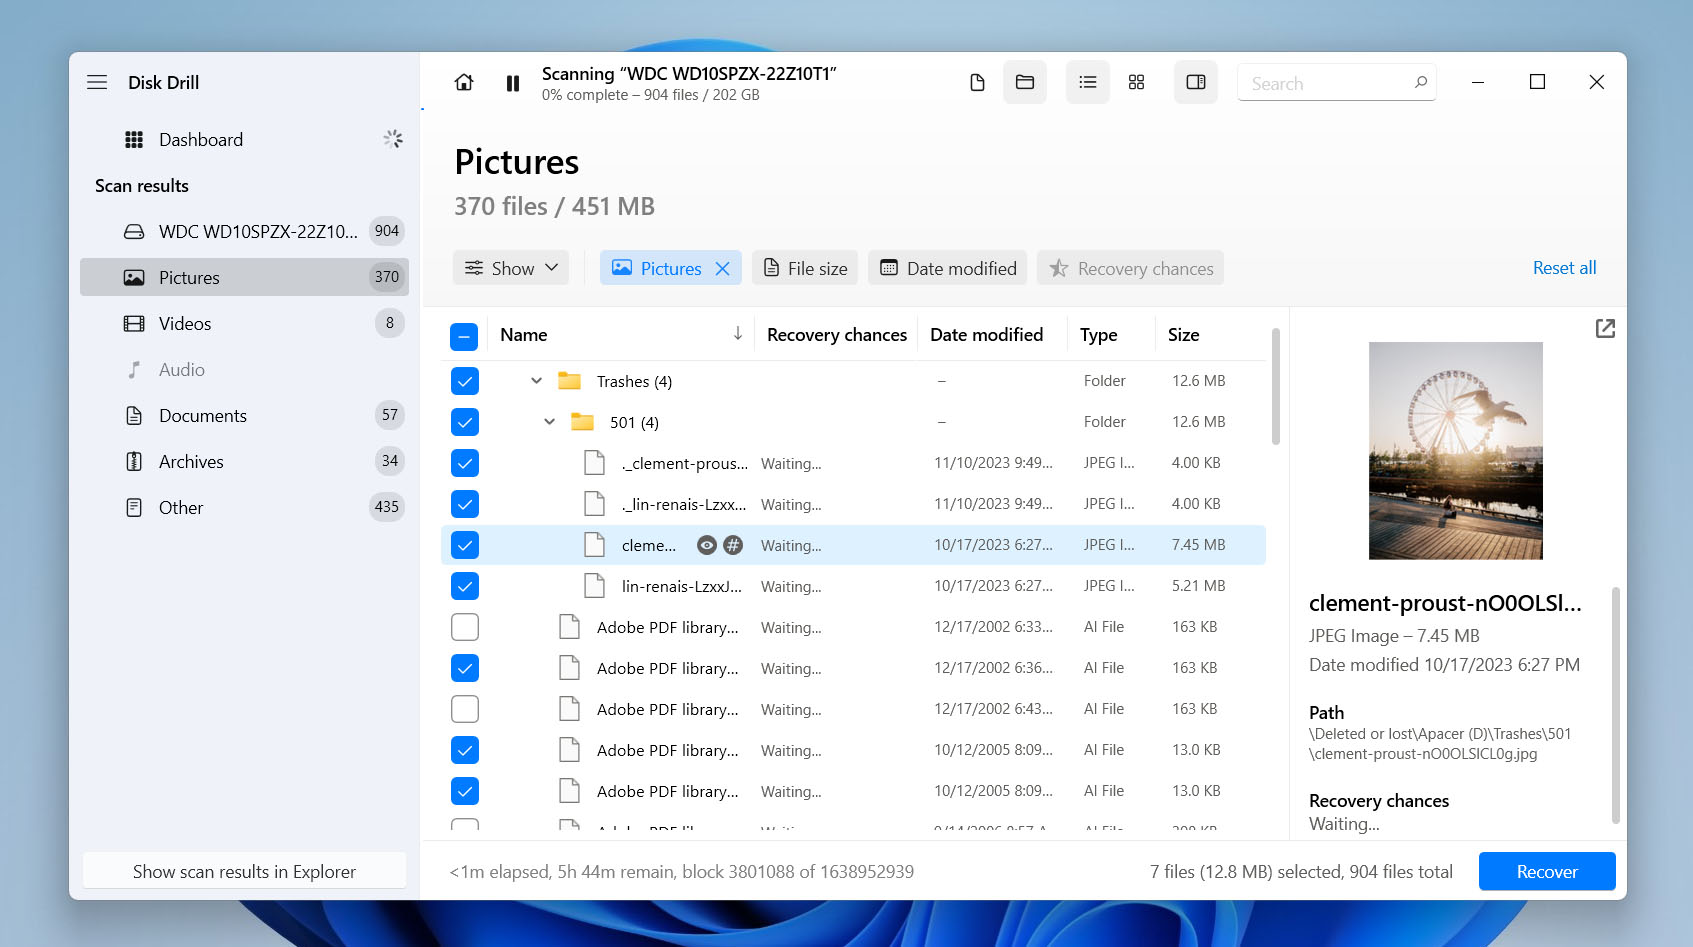Click the loading spinner beside Dashboard

coord(393,139)
